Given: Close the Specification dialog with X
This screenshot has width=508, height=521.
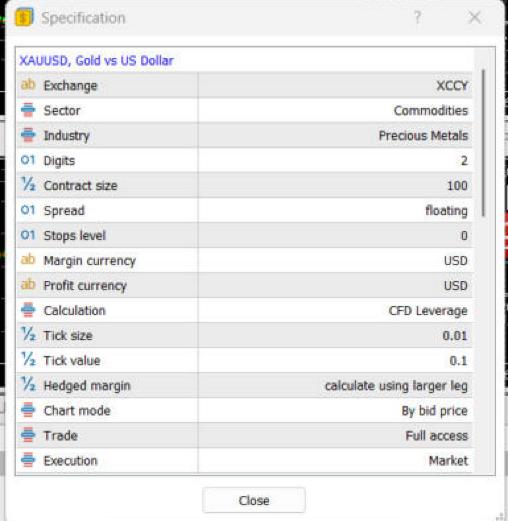Looking at the screenshot, I should click(475, 17).
